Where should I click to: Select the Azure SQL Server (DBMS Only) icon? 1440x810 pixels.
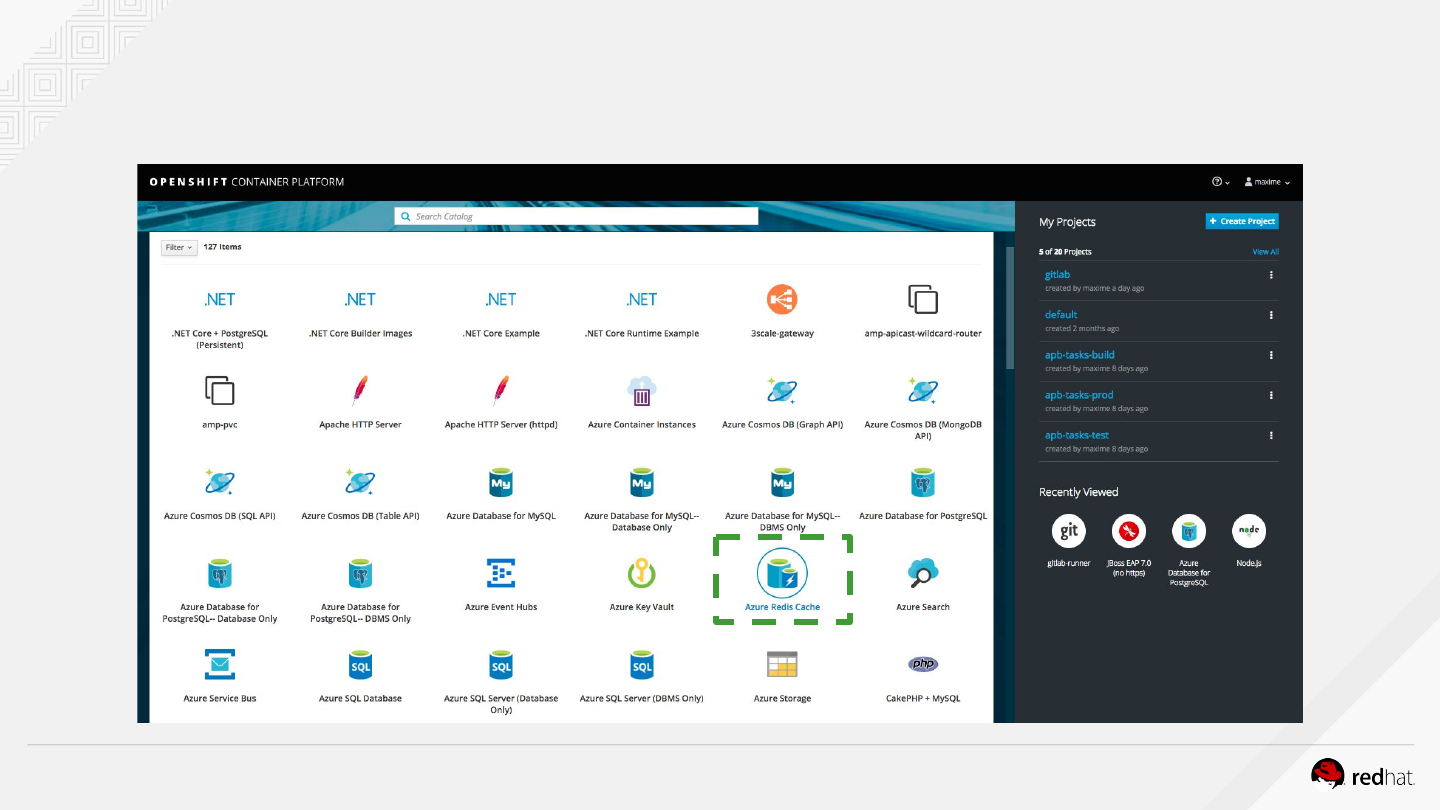pos(642,664)
